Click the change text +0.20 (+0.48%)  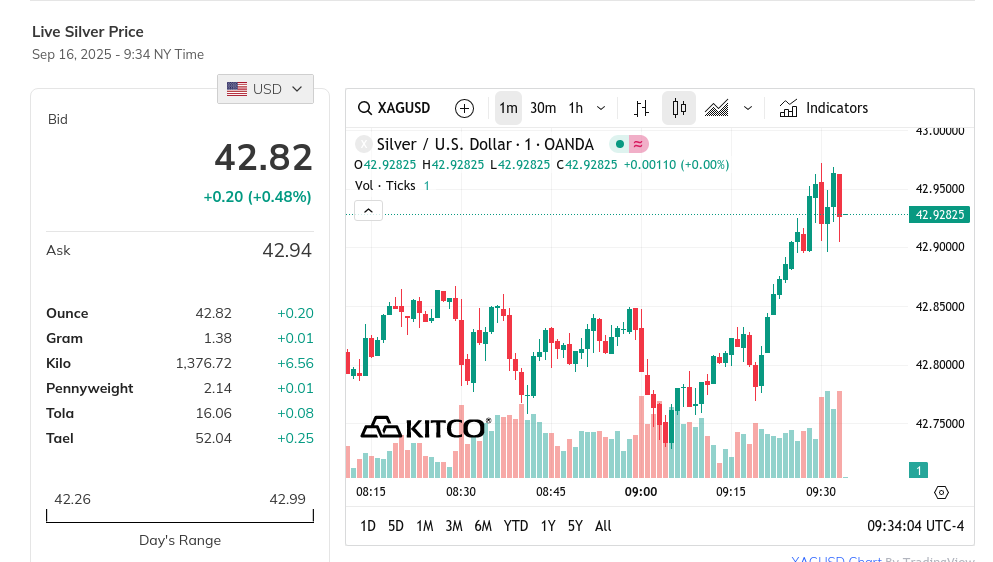point(257,197)
